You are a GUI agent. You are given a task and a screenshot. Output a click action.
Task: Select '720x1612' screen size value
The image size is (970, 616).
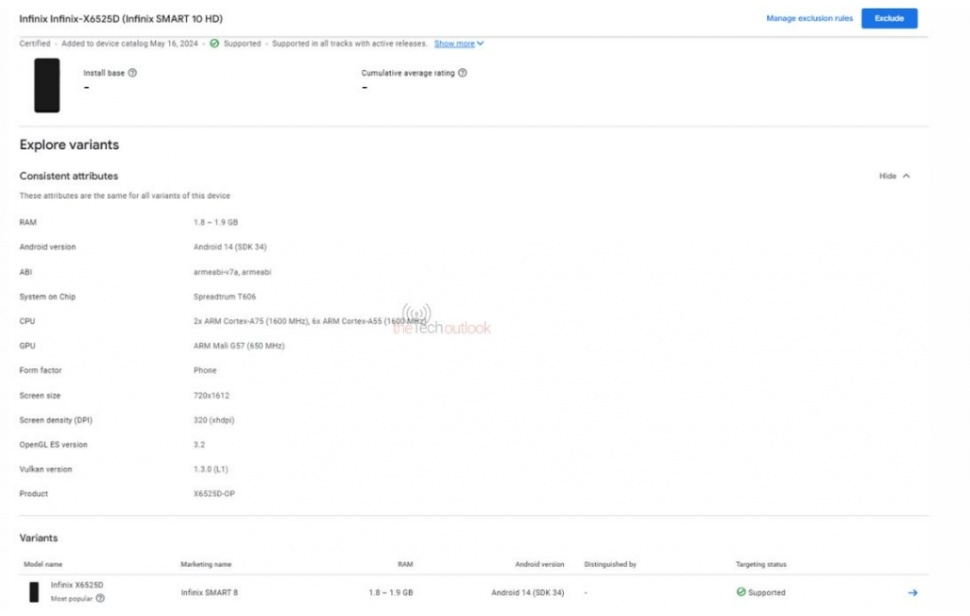click(x=211, y=396)
